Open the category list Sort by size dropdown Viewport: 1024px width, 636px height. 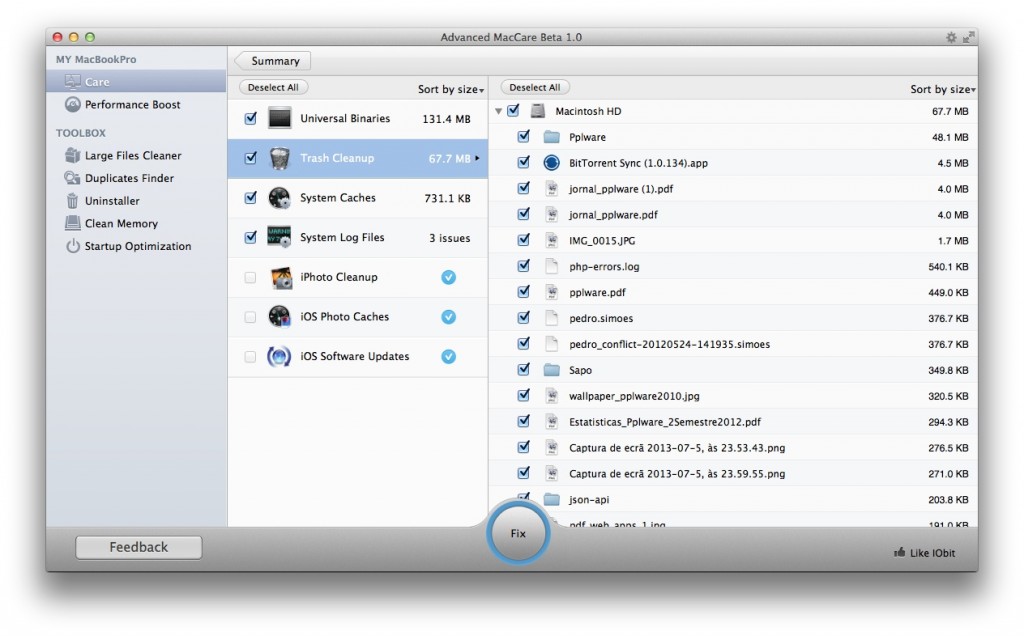[451, 89]
